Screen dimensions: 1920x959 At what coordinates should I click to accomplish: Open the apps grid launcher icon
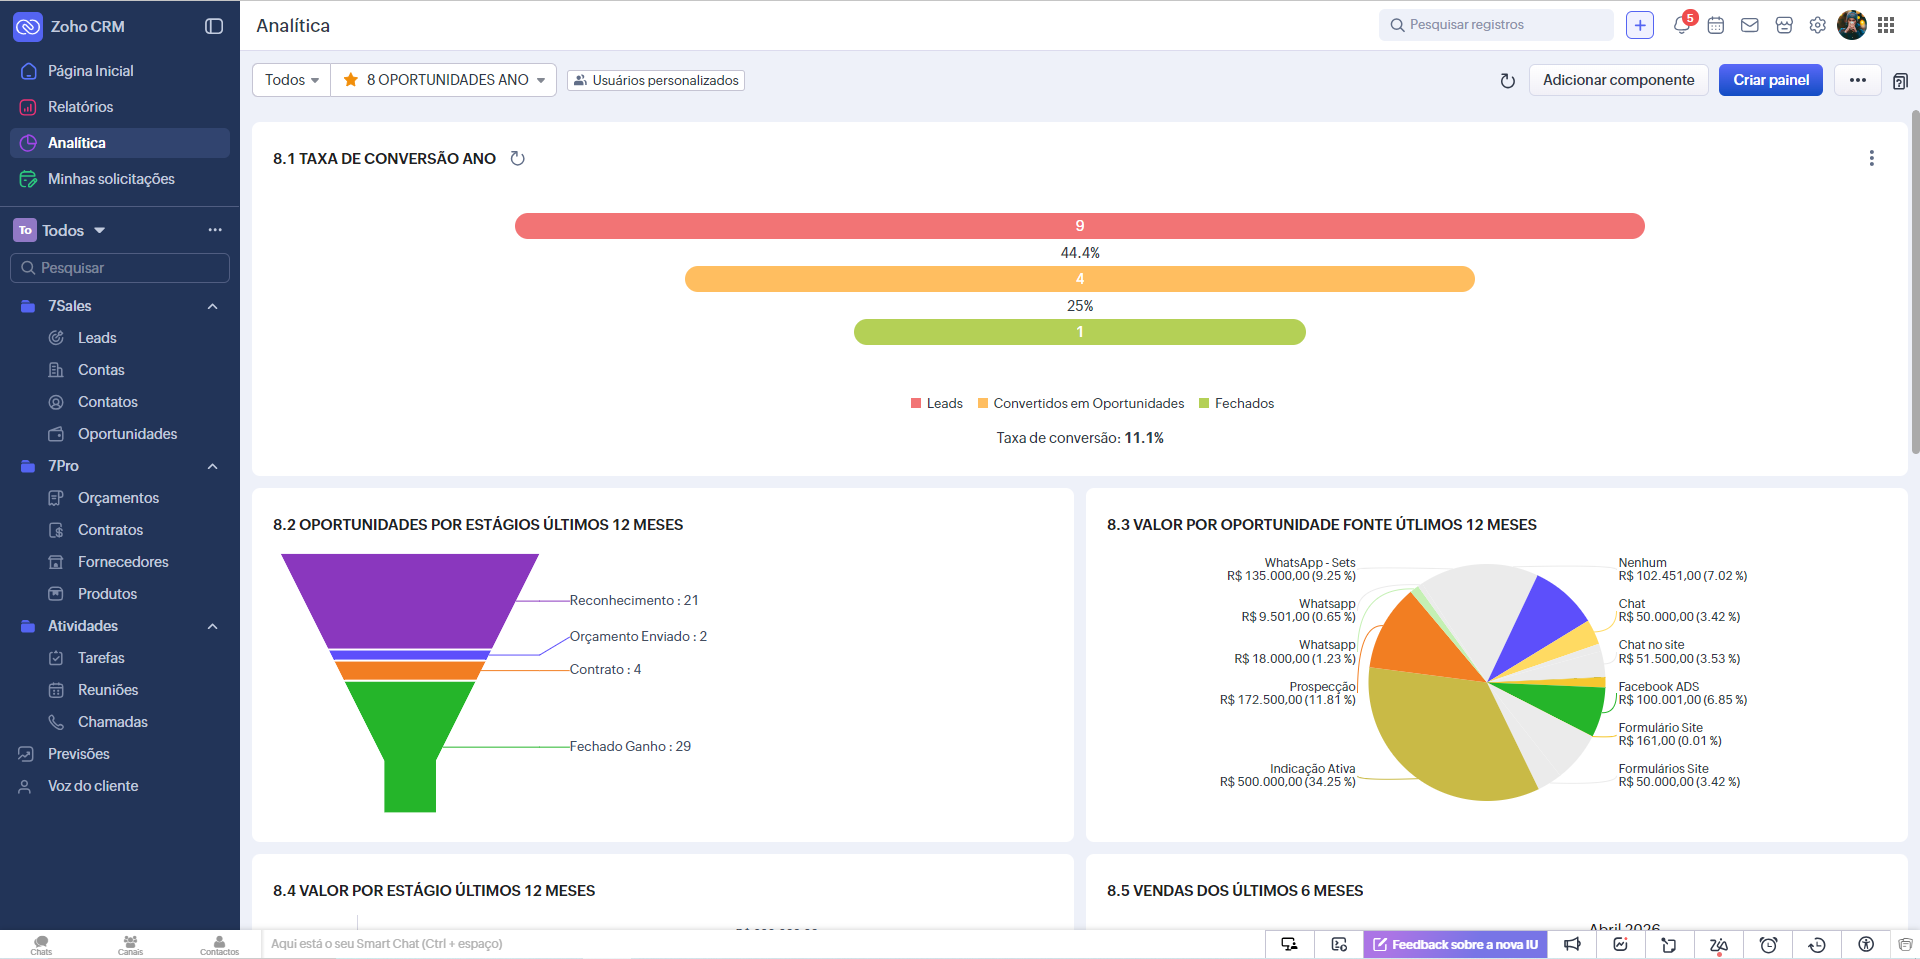click(1886, 26)
